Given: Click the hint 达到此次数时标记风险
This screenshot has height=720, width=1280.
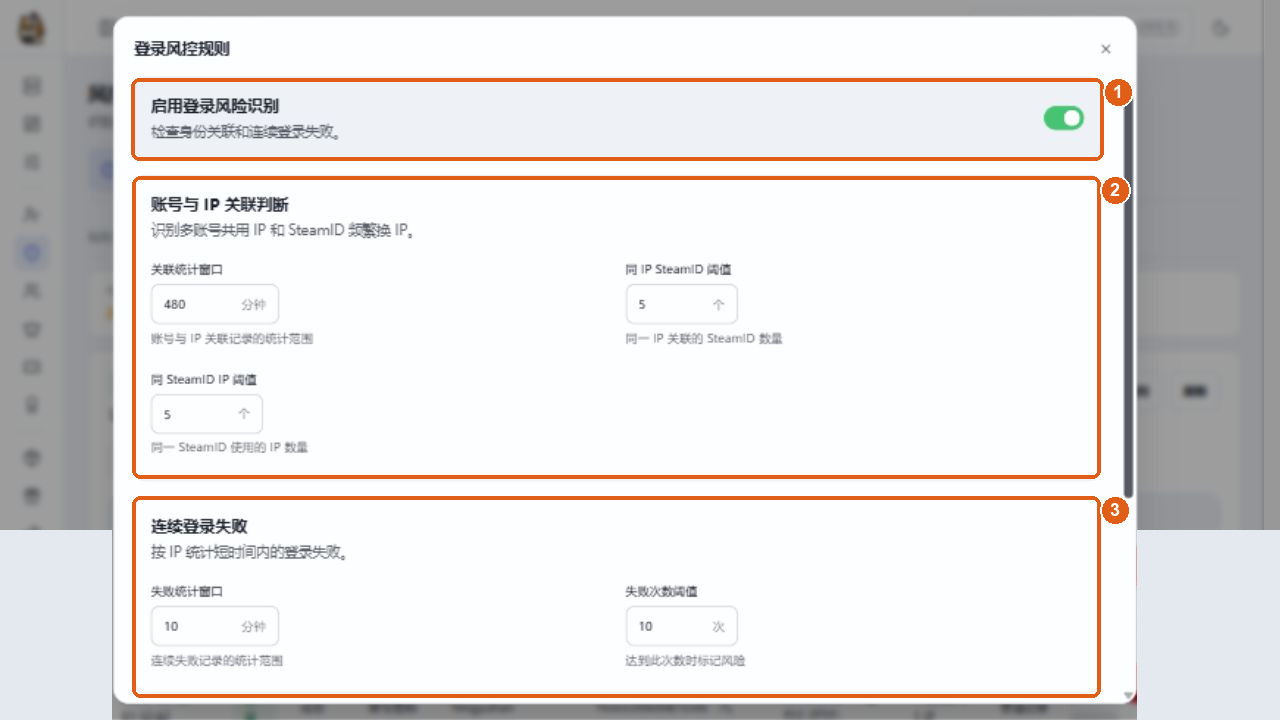Looking at the screenshot, I should tap(685, 661).
